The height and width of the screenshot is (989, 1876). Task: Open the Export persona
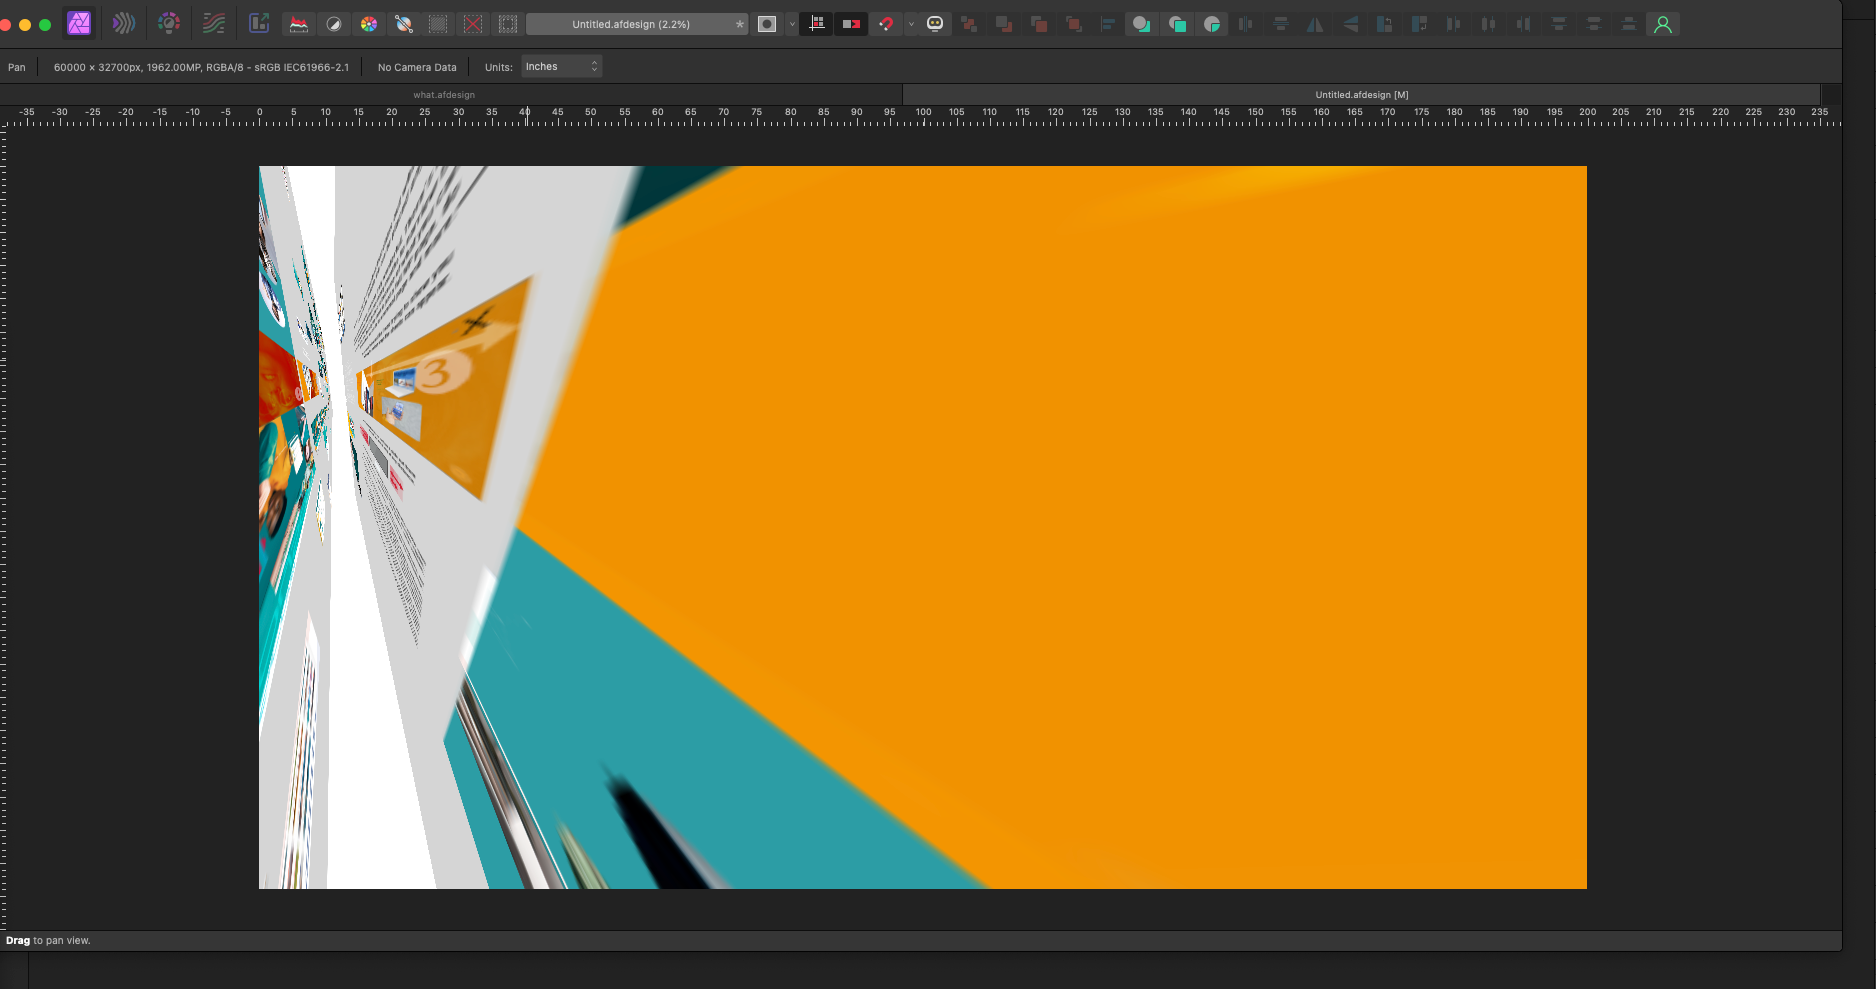[259, 23]
